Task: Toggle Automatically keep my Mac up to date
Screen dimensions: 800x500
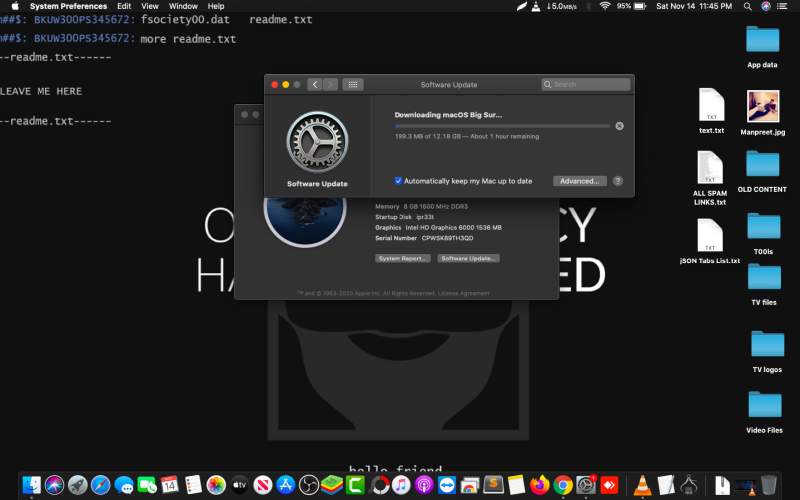Action: [398, 181]
